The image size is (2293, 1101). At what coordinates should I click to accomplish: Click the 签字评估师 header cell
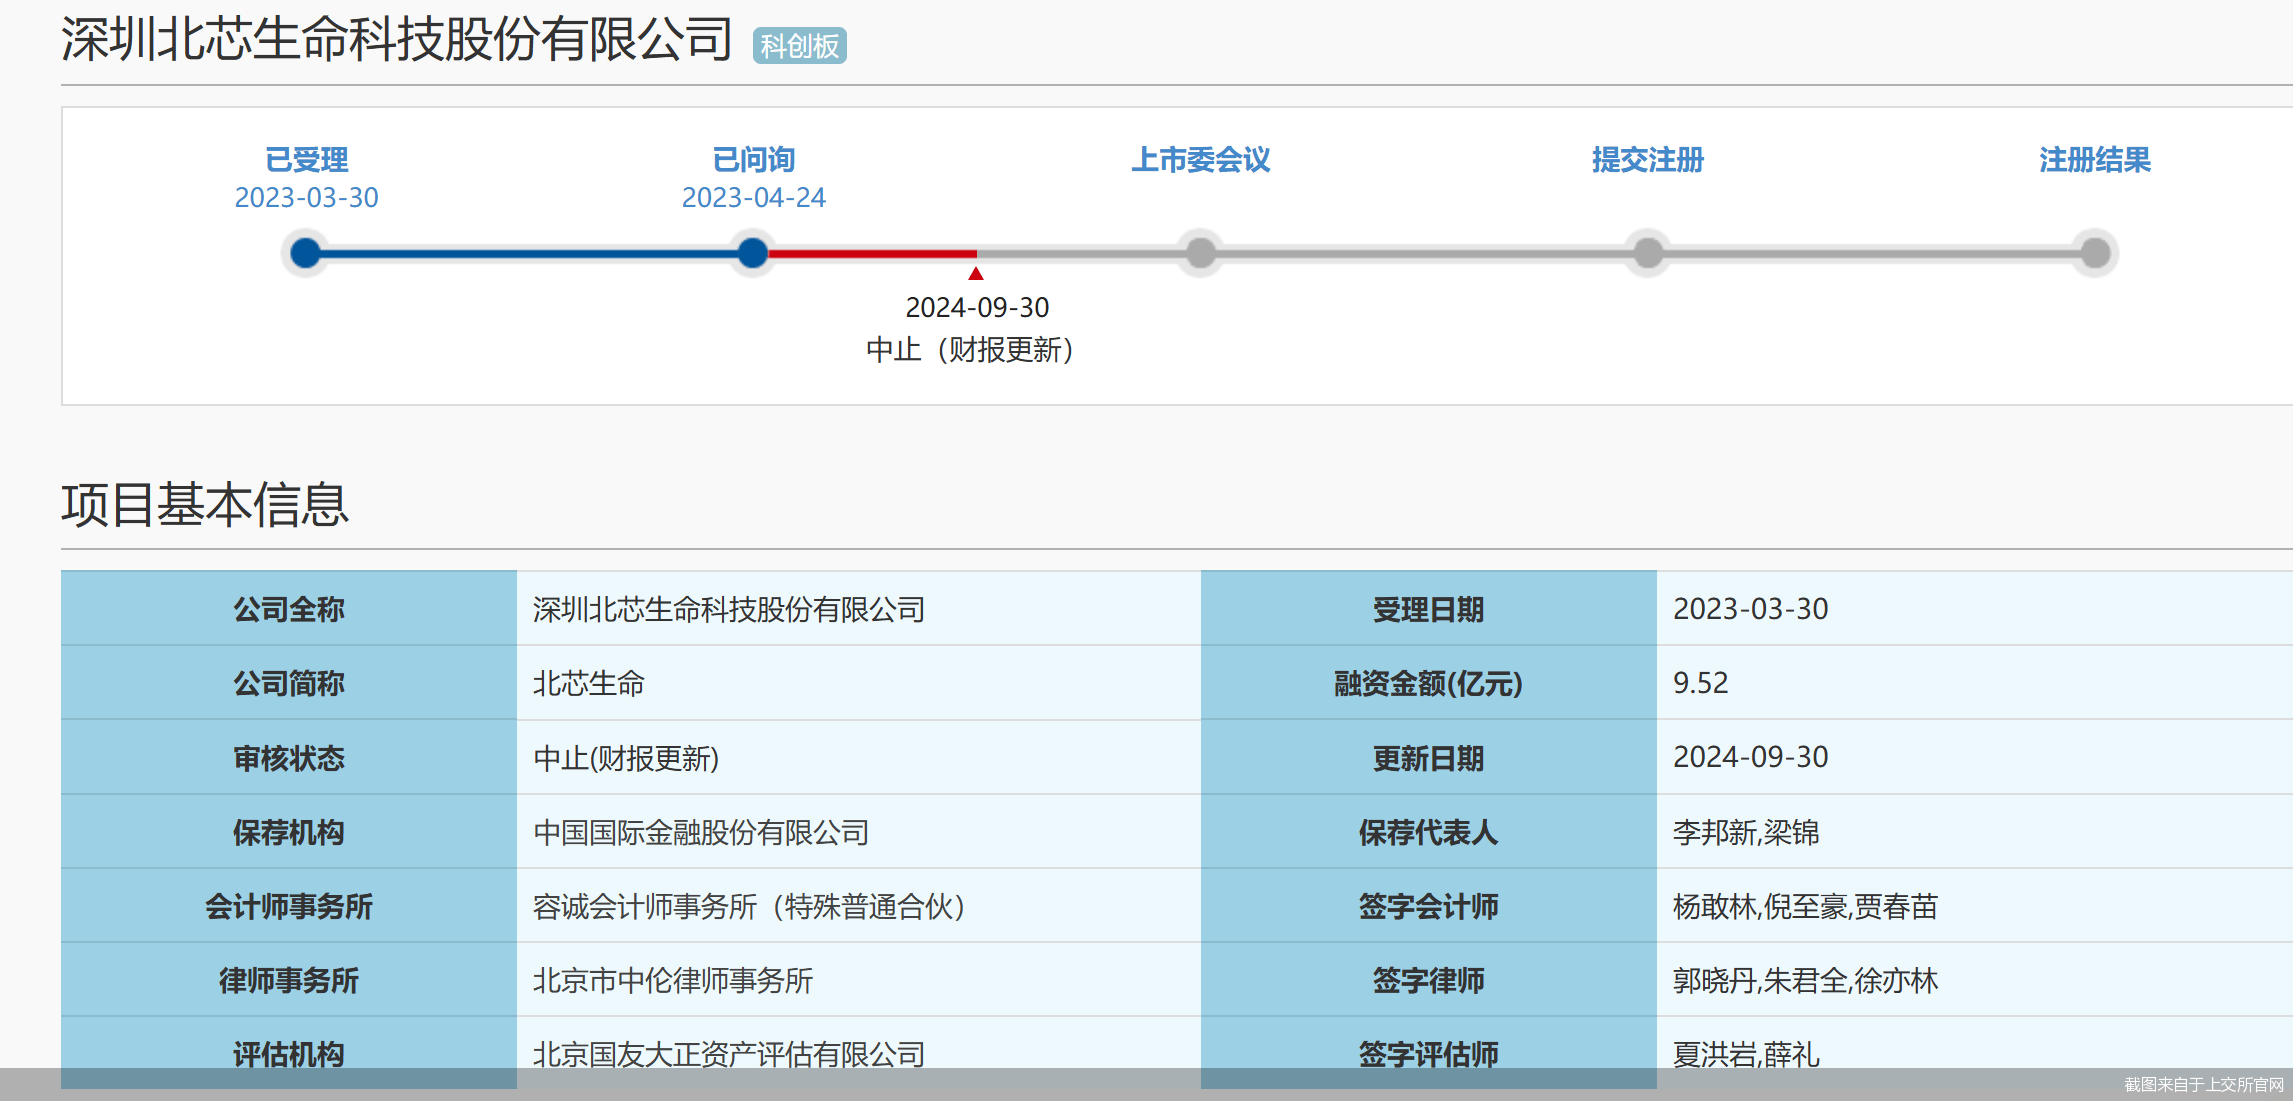pos(1428,1053)
